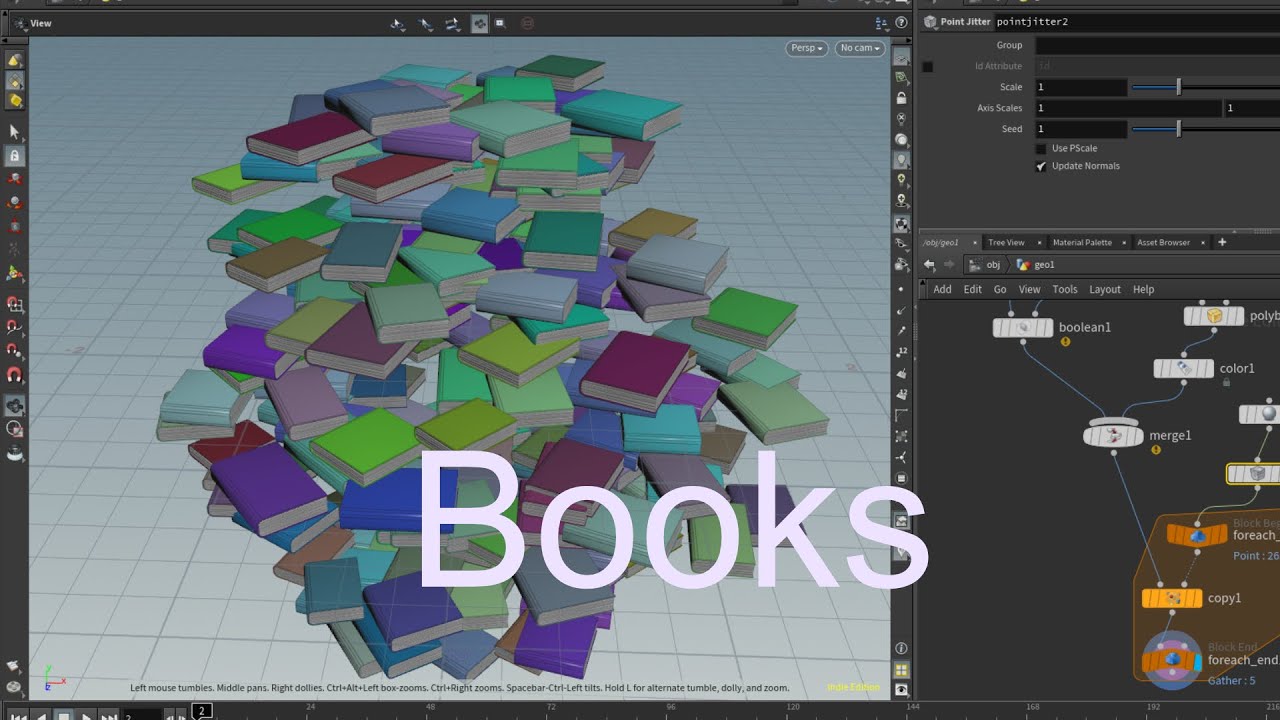Click the Seed slider handle

1179,129
